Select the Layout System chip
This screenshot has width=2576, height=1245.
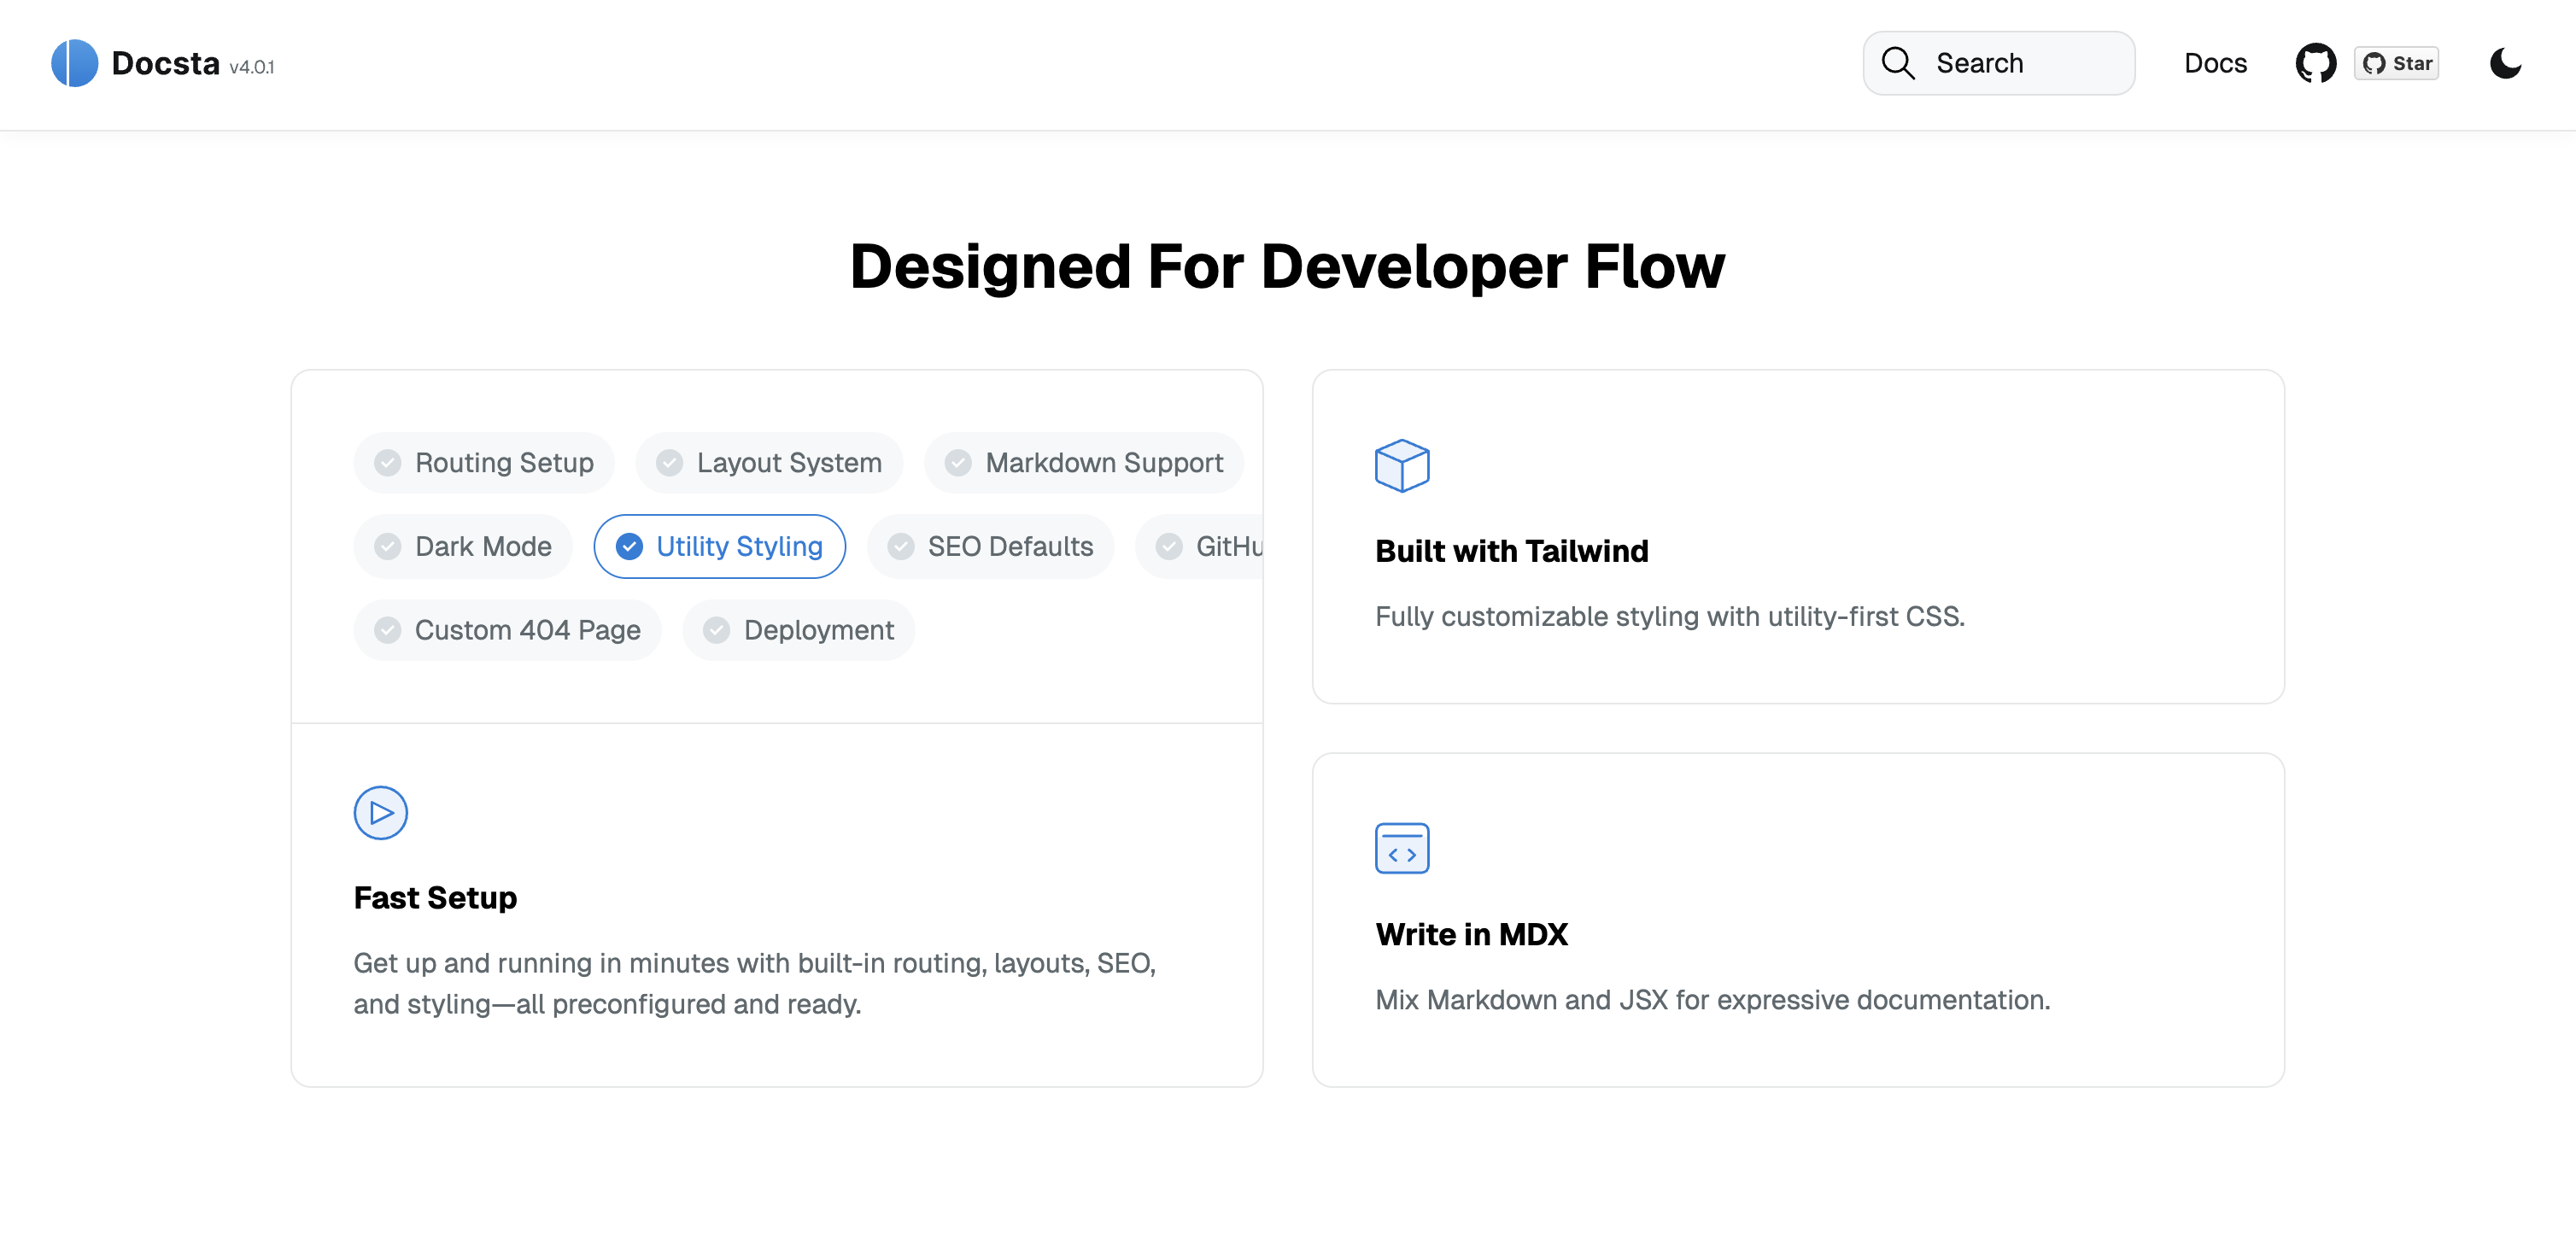[769, 463]
